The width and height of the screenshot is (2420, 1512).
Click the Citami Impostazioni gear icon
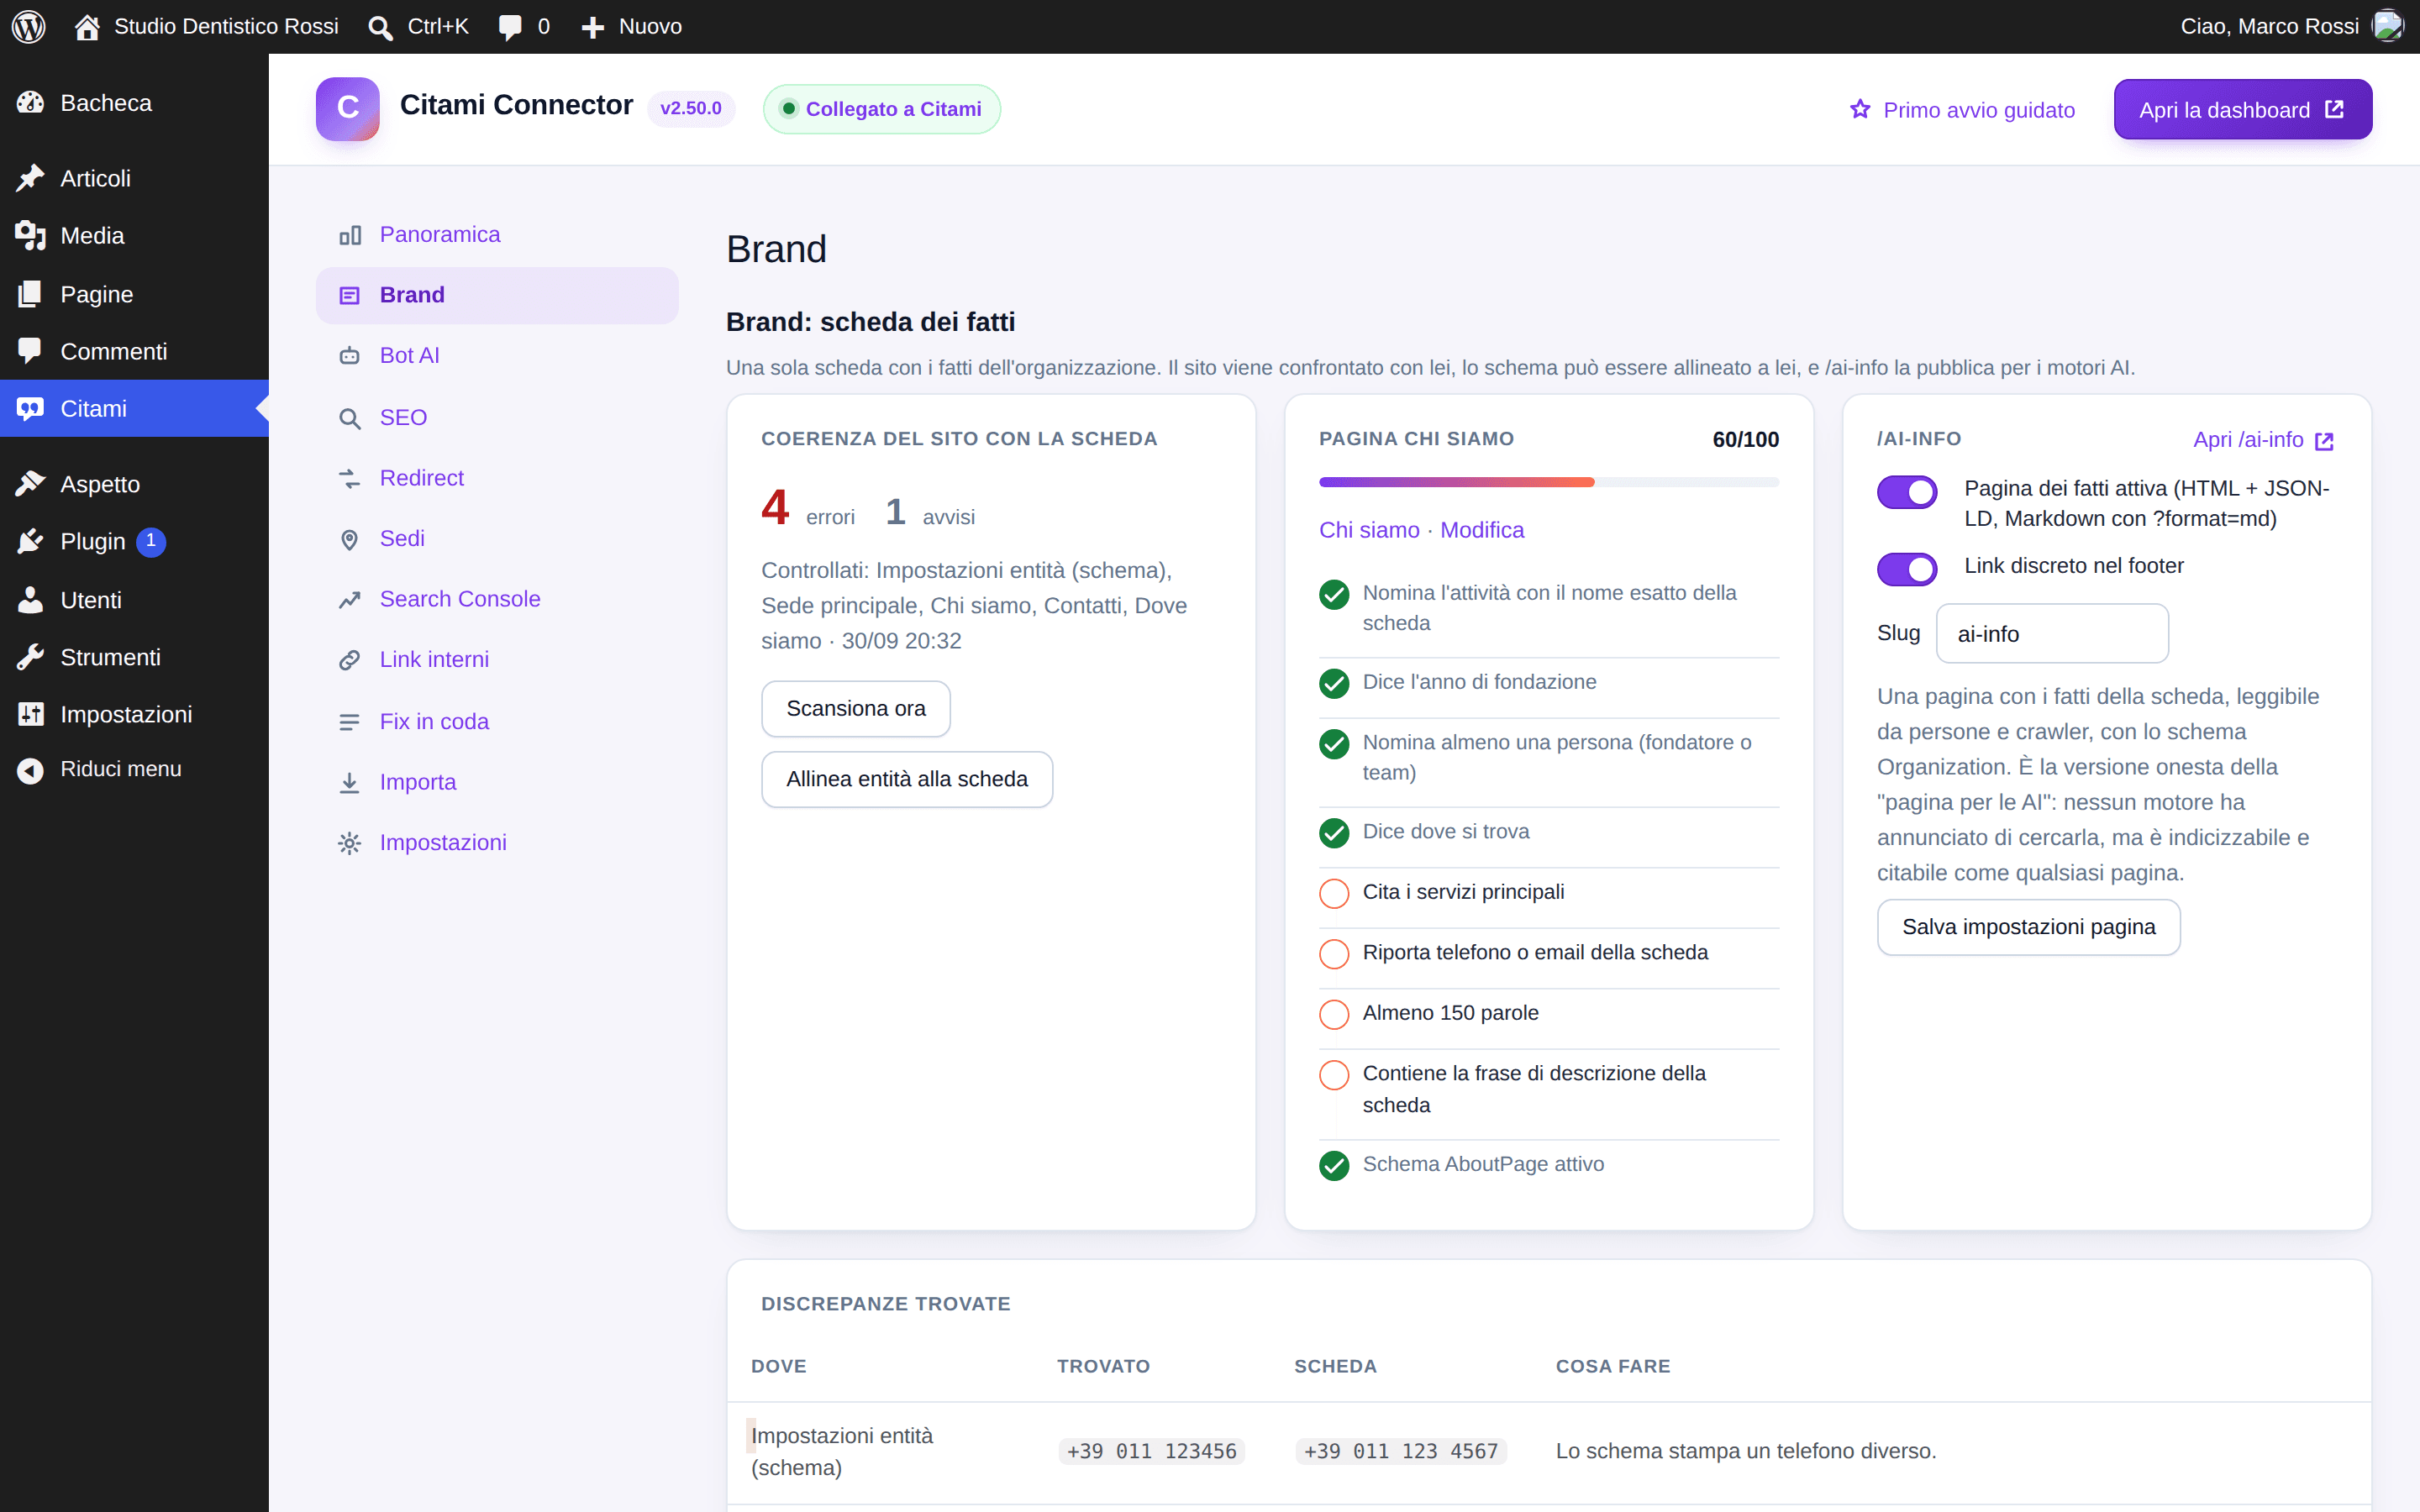(x=349, y=843)
